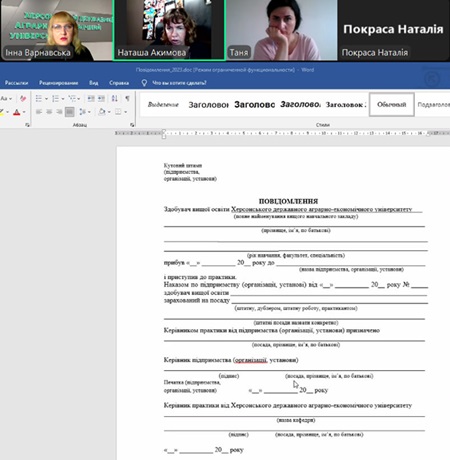Viewport: 450px width, 460px height.
Task: Click the 'зарахований на посаду' text
Action: pyautogui.click(x=197, y=300)
